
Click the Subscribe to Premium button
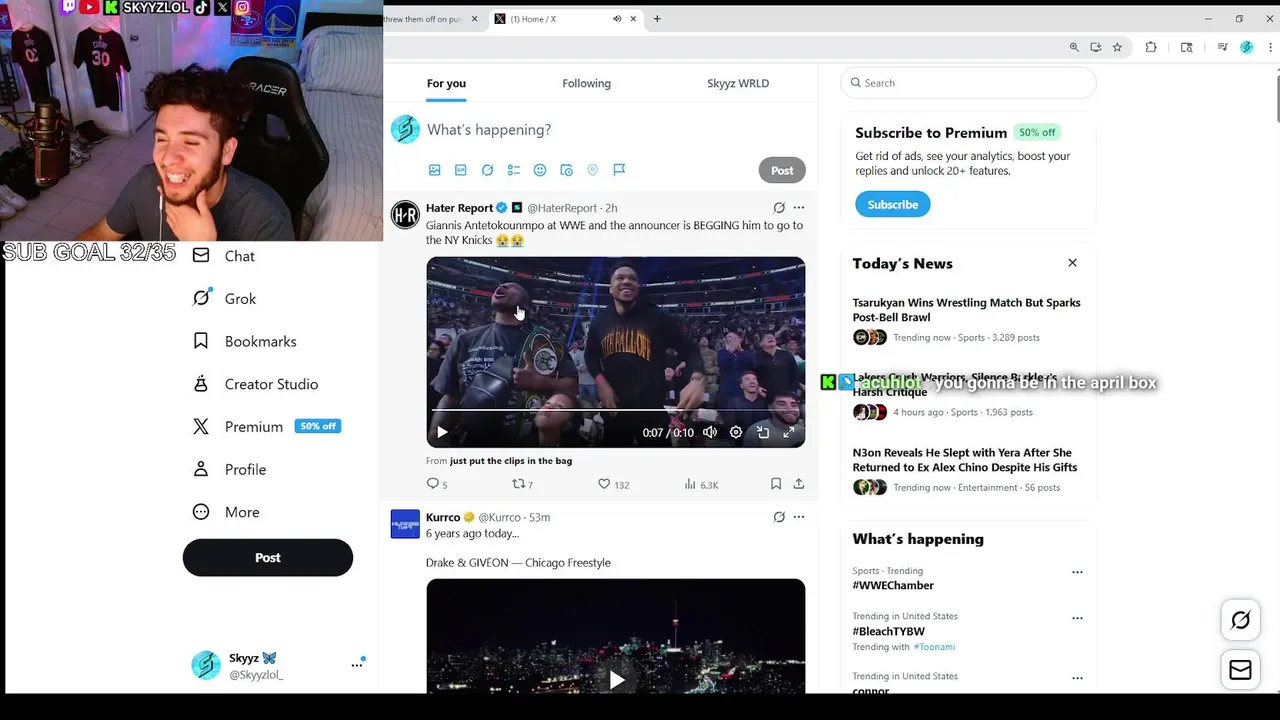(x=893, y=204)
